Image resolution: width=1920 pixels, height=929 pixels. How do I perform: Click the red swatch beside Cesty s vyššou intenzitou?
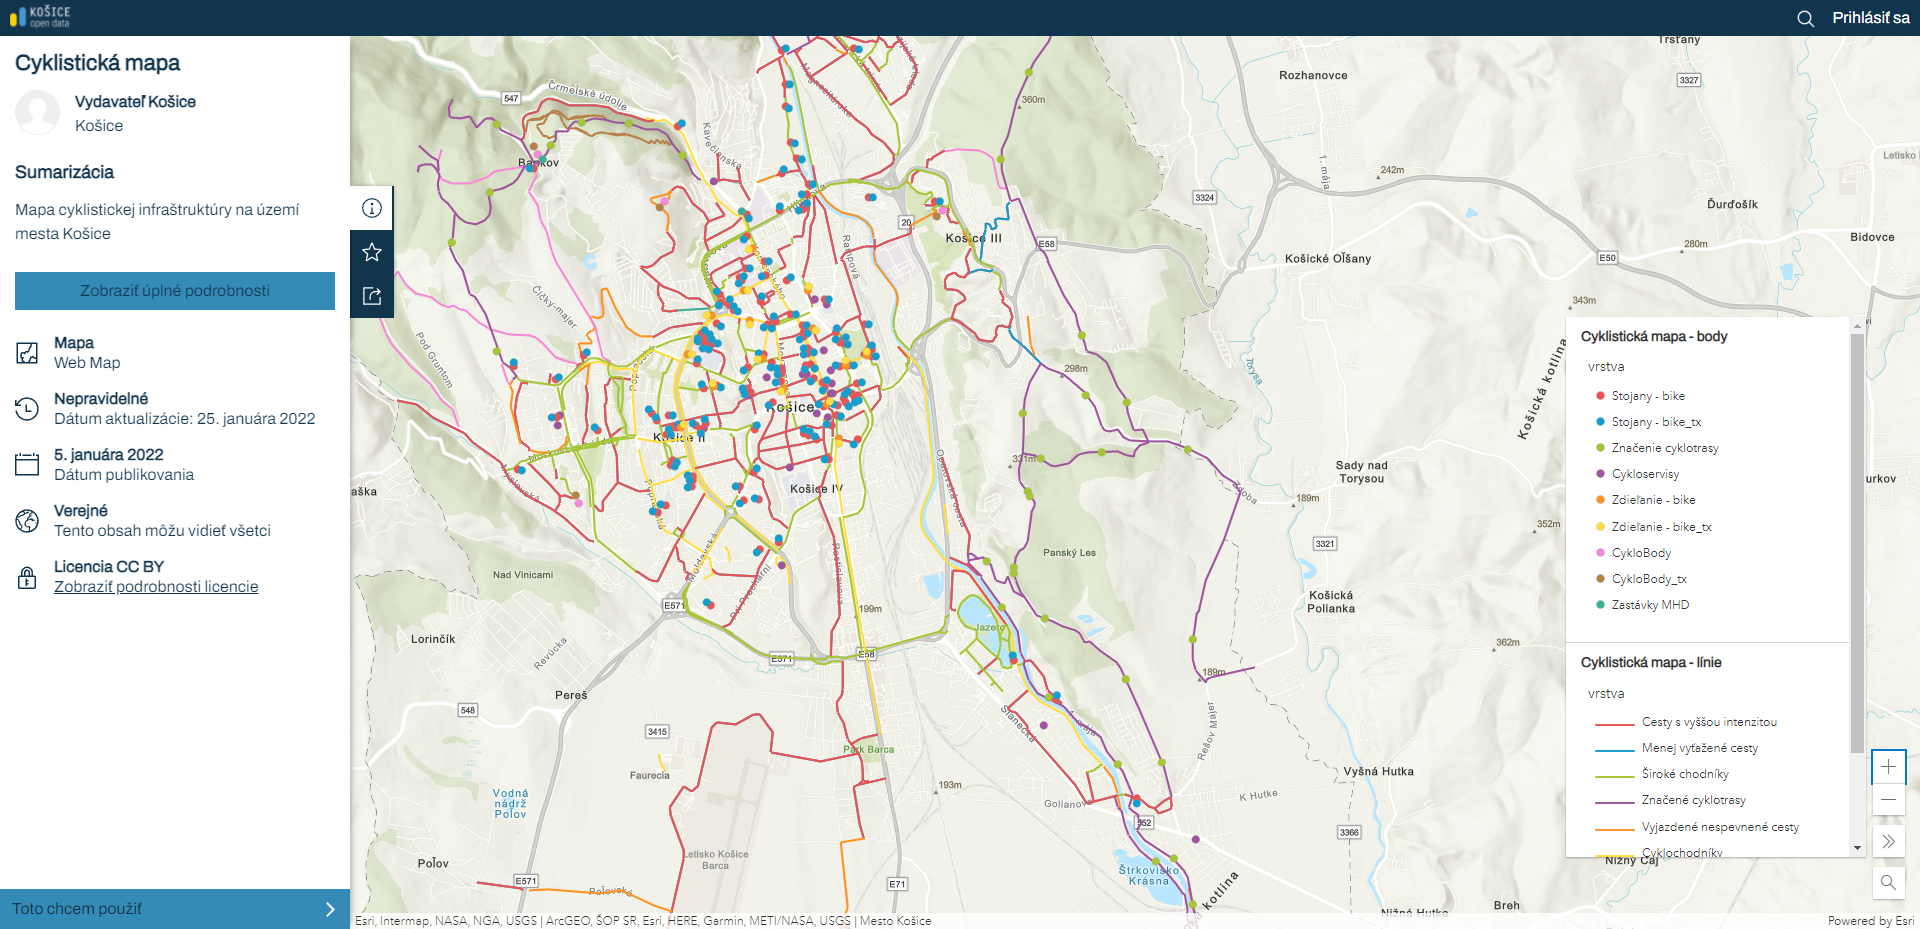[x=1617, y=722]
